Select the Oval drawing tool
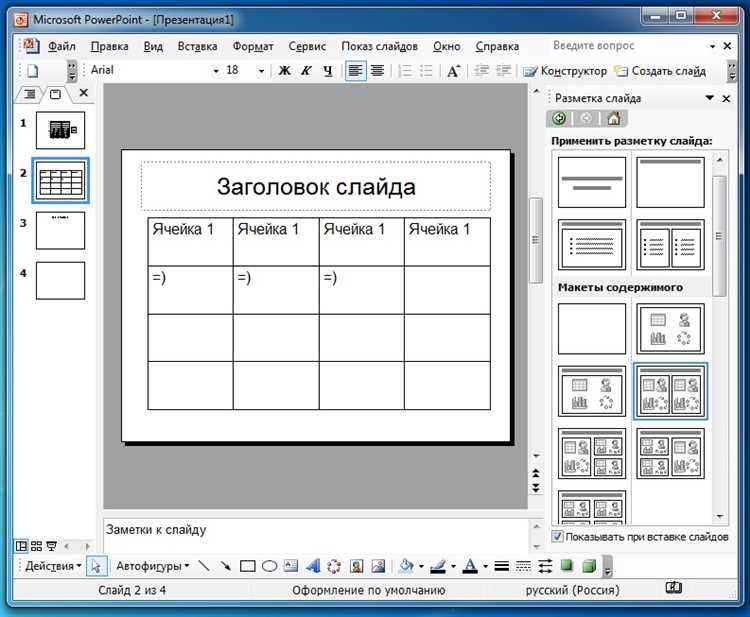Image resolution: width=750 pixels, height=617 pixels. point(270,566)
